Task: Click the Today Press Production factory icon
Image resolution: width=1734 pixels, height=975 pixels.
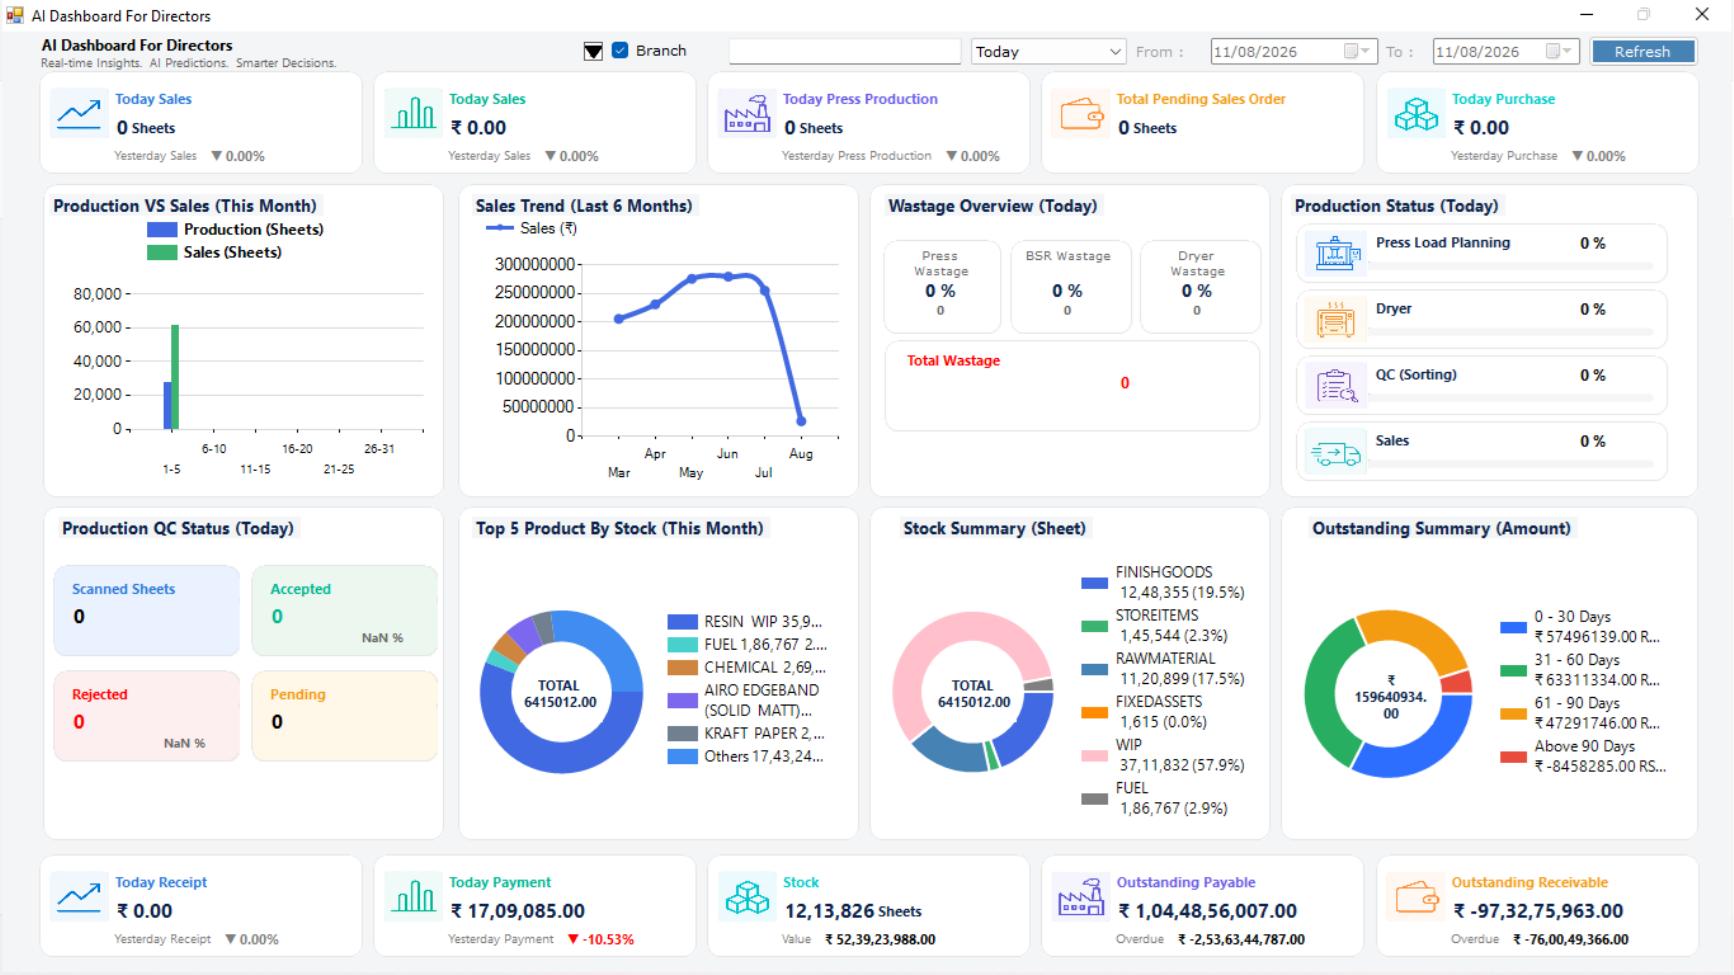Action: tap(747, 115)
